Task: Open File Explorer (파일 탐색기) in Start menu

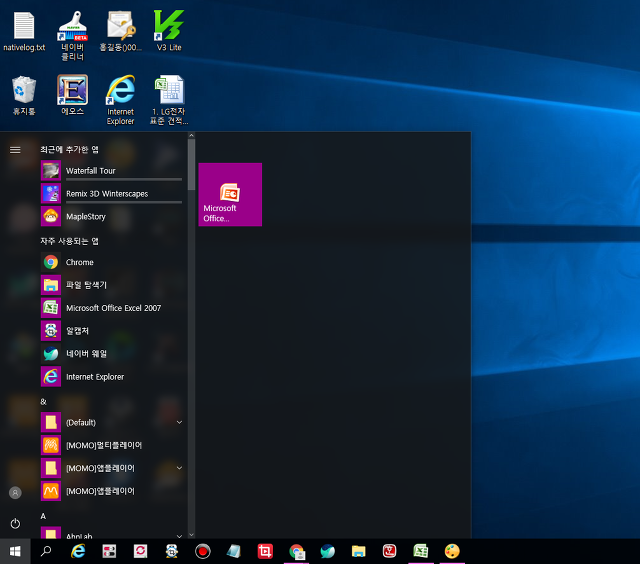Action: [111, 285]
